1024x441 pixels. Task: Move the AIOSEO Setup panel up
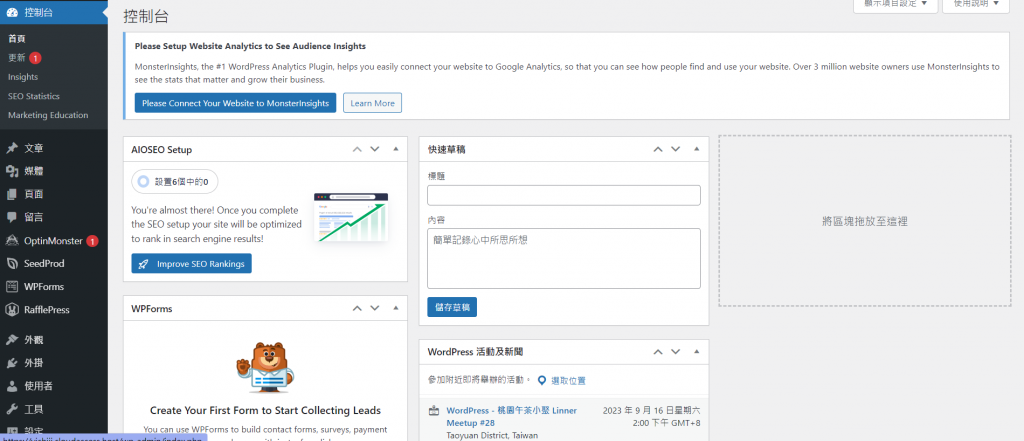(357, 149)
